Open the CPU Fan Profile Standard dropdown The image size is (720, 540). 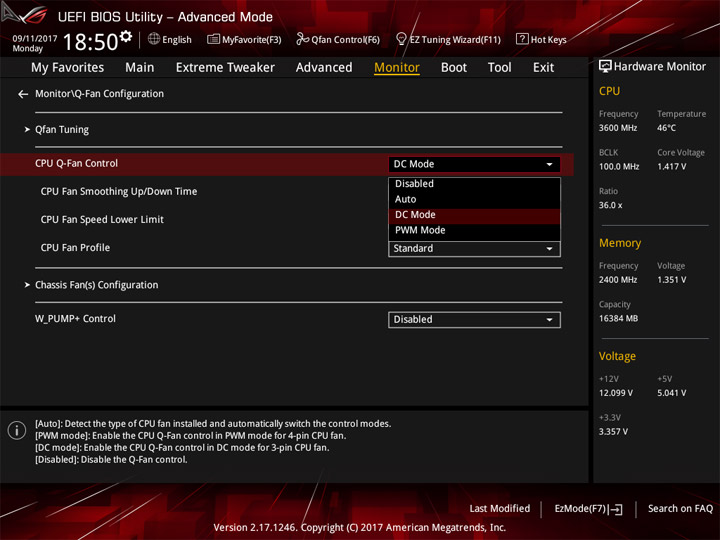point(474,248)
